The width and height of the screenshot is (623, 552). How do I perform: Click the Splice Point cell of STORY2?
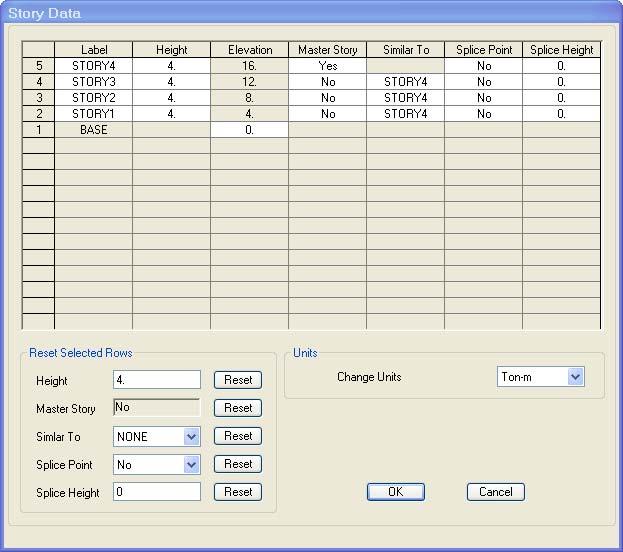484,98
